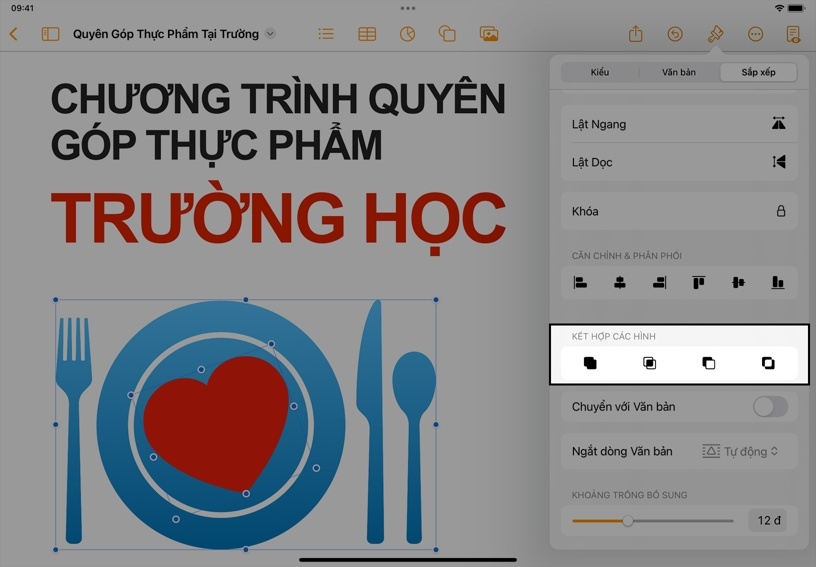The image size is (816, 567).
Task: Switch to the 'Kiểu' tab
Action: pyautogui.click(x=600, y=72)
